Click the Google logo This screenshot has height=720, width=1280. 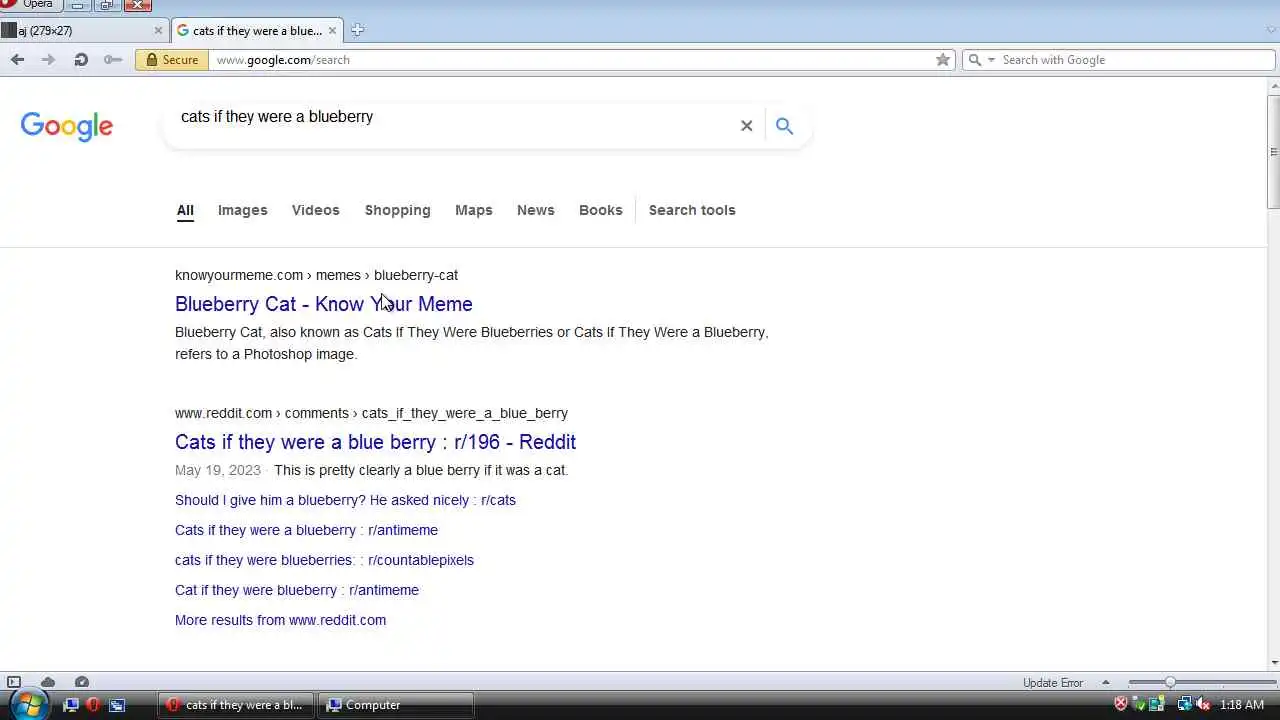67,126
